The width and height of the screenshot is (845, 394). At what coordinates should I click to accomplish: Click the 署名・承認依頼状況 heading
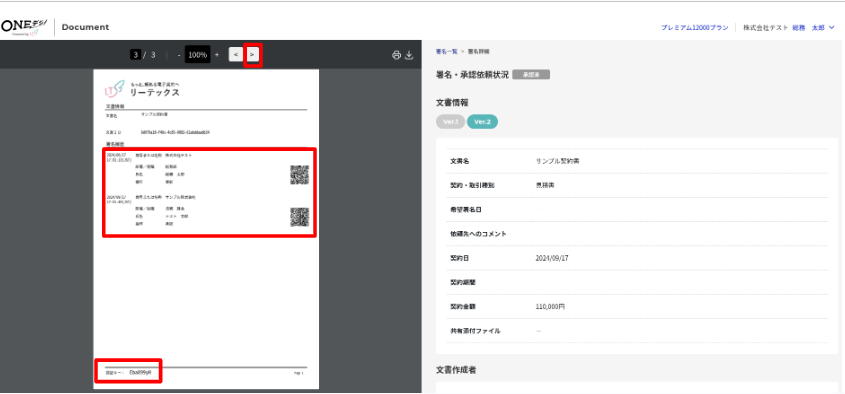(x=472, y=75)
